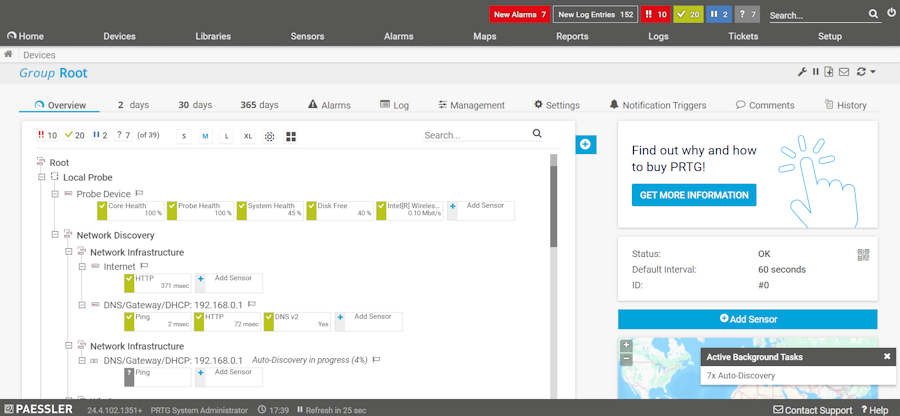The image size is (900, 416).
Task: Toggle the up sensors filter showing 20
Action: coord(74,135)
